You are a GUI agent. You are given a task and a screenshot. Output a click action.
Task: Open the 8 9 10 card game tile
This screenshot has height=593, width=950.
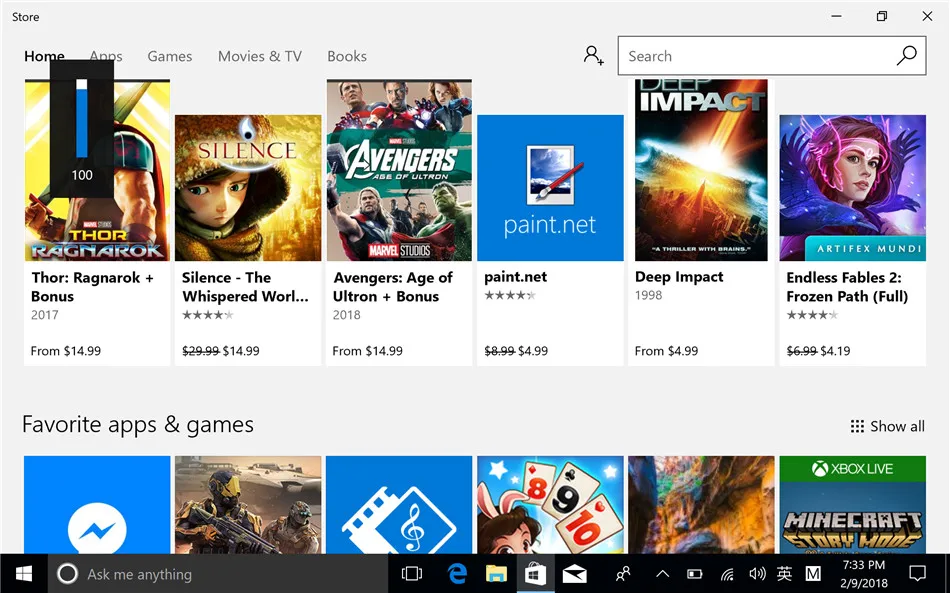coord(550,505)
